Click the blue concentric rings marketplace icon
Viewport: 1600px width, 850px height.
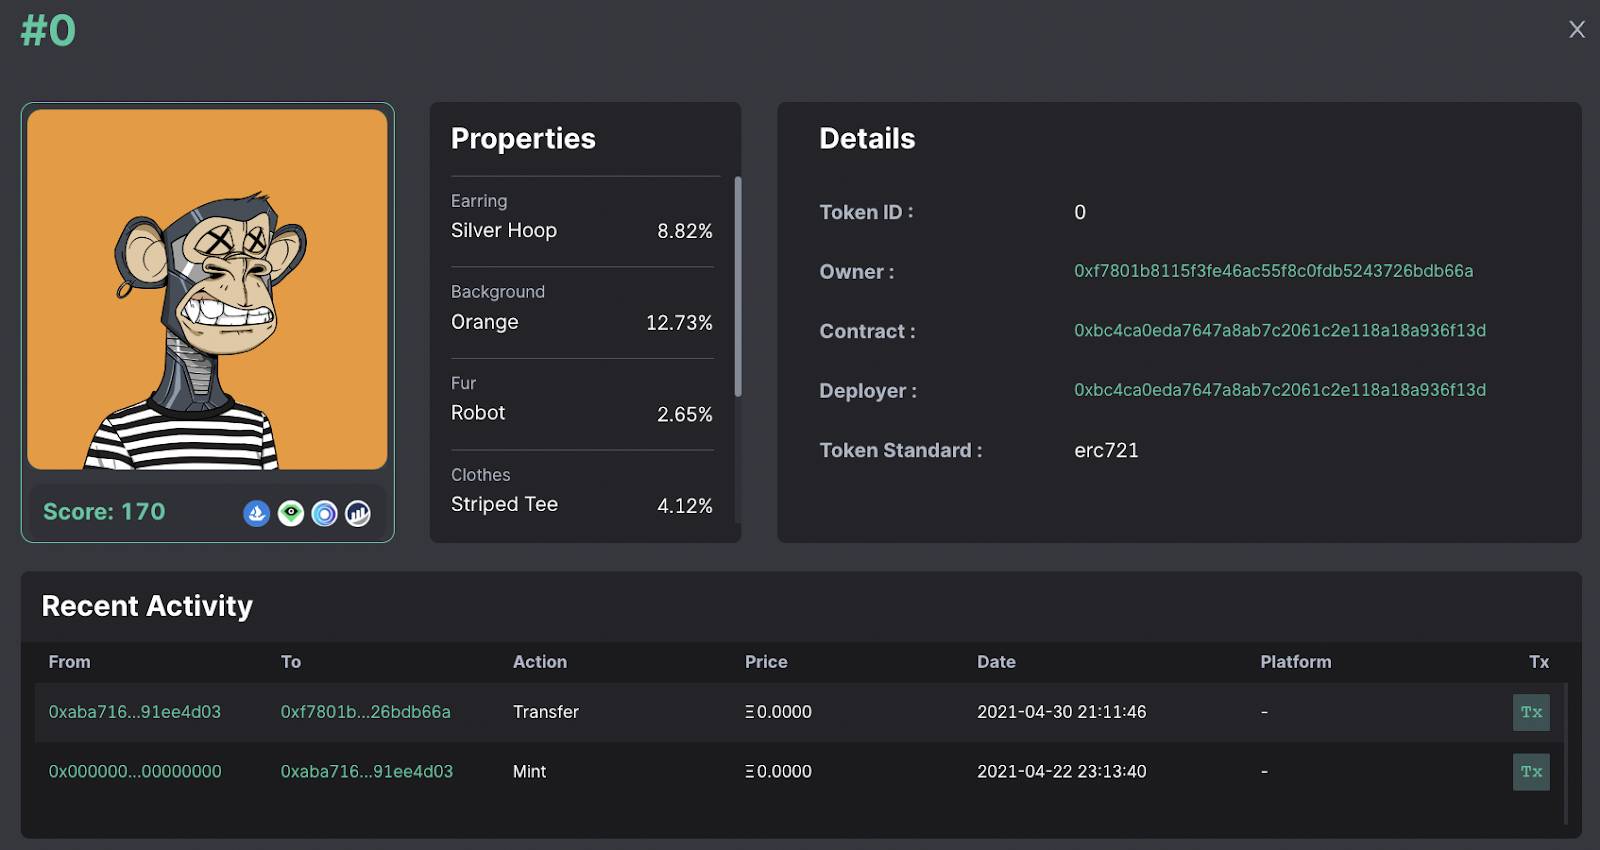(324, 513)
